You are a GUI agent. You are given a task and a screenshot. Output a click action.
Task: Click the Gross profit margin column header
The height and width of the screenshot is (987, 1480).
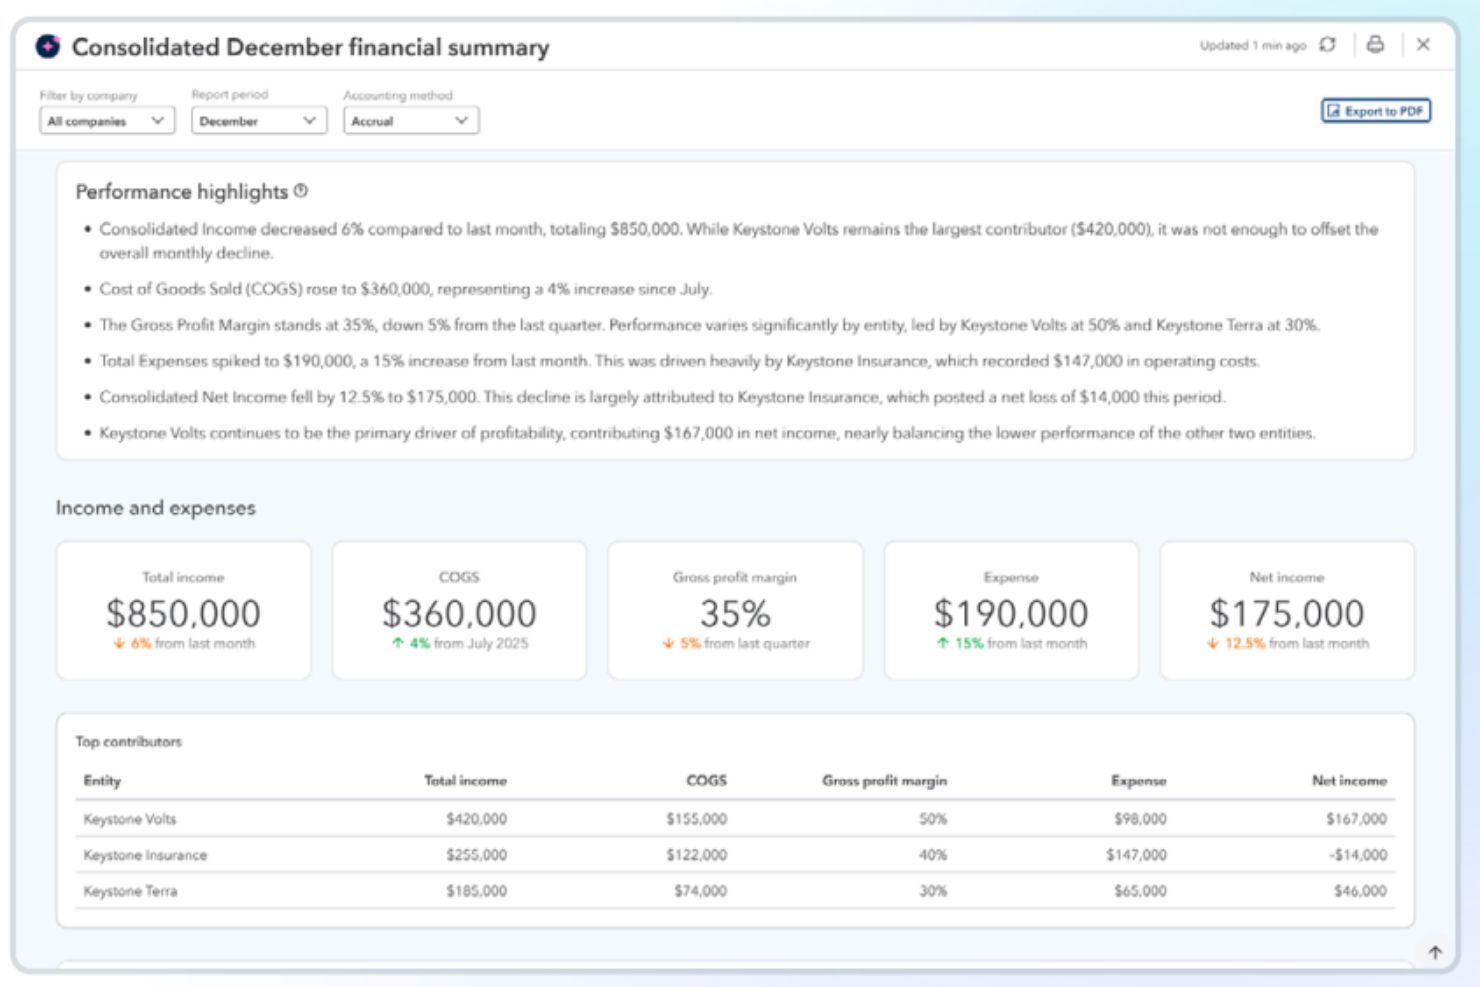(x=884, y=780)
